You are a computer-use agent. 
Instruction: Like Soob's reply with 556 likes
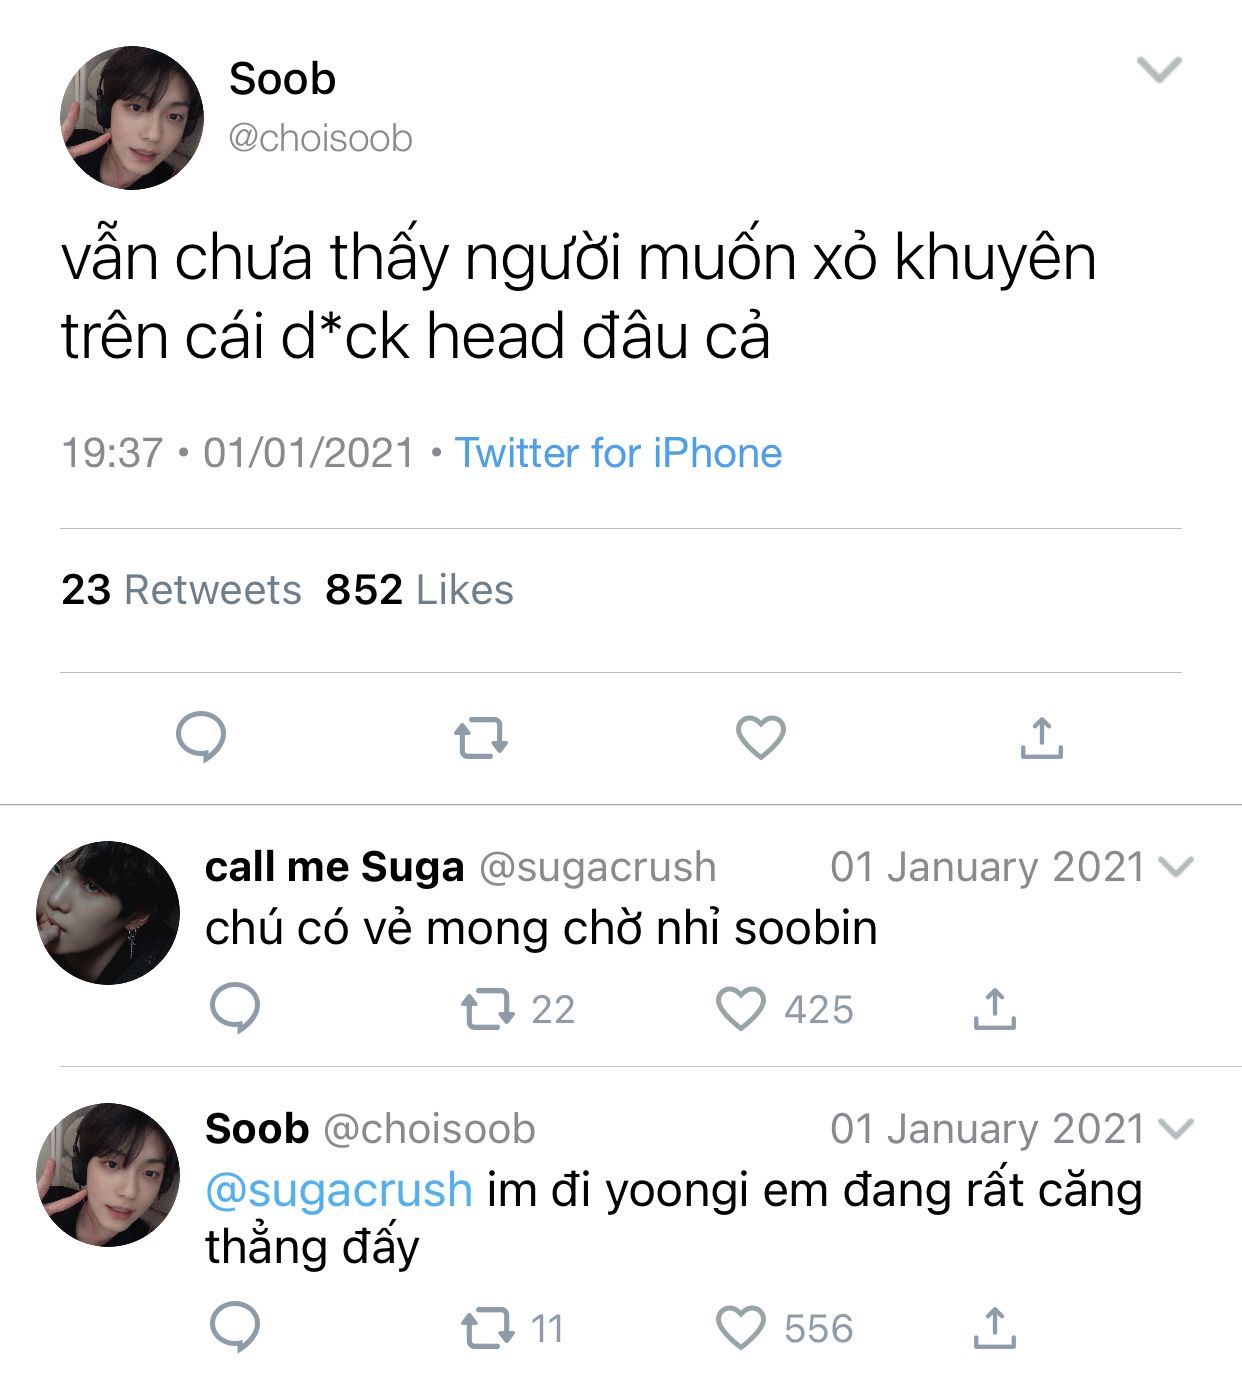pos(785,1328)
